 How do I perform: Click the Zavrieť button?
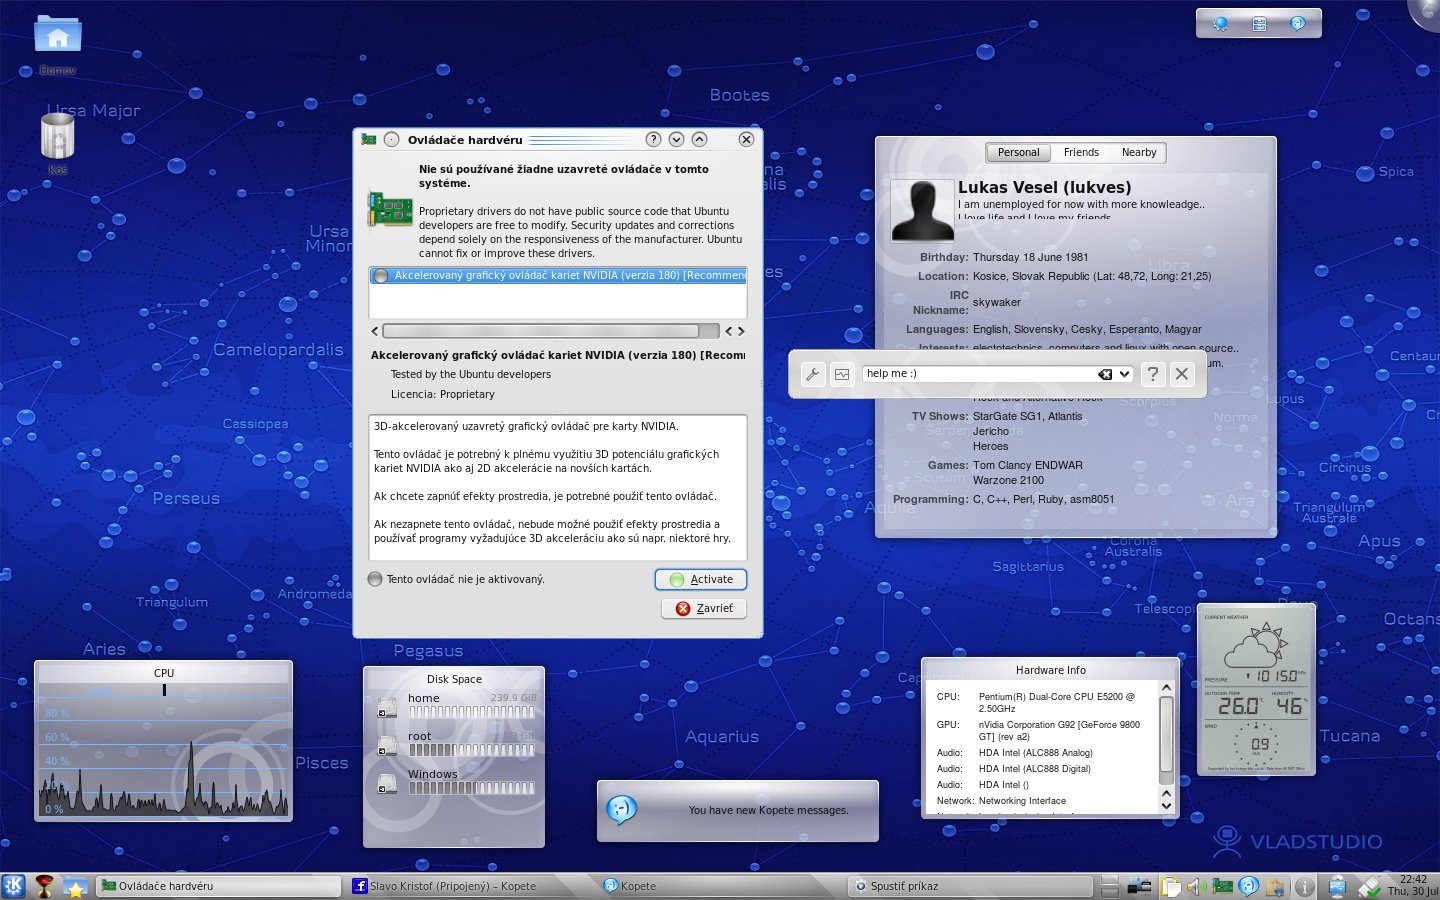704,608
